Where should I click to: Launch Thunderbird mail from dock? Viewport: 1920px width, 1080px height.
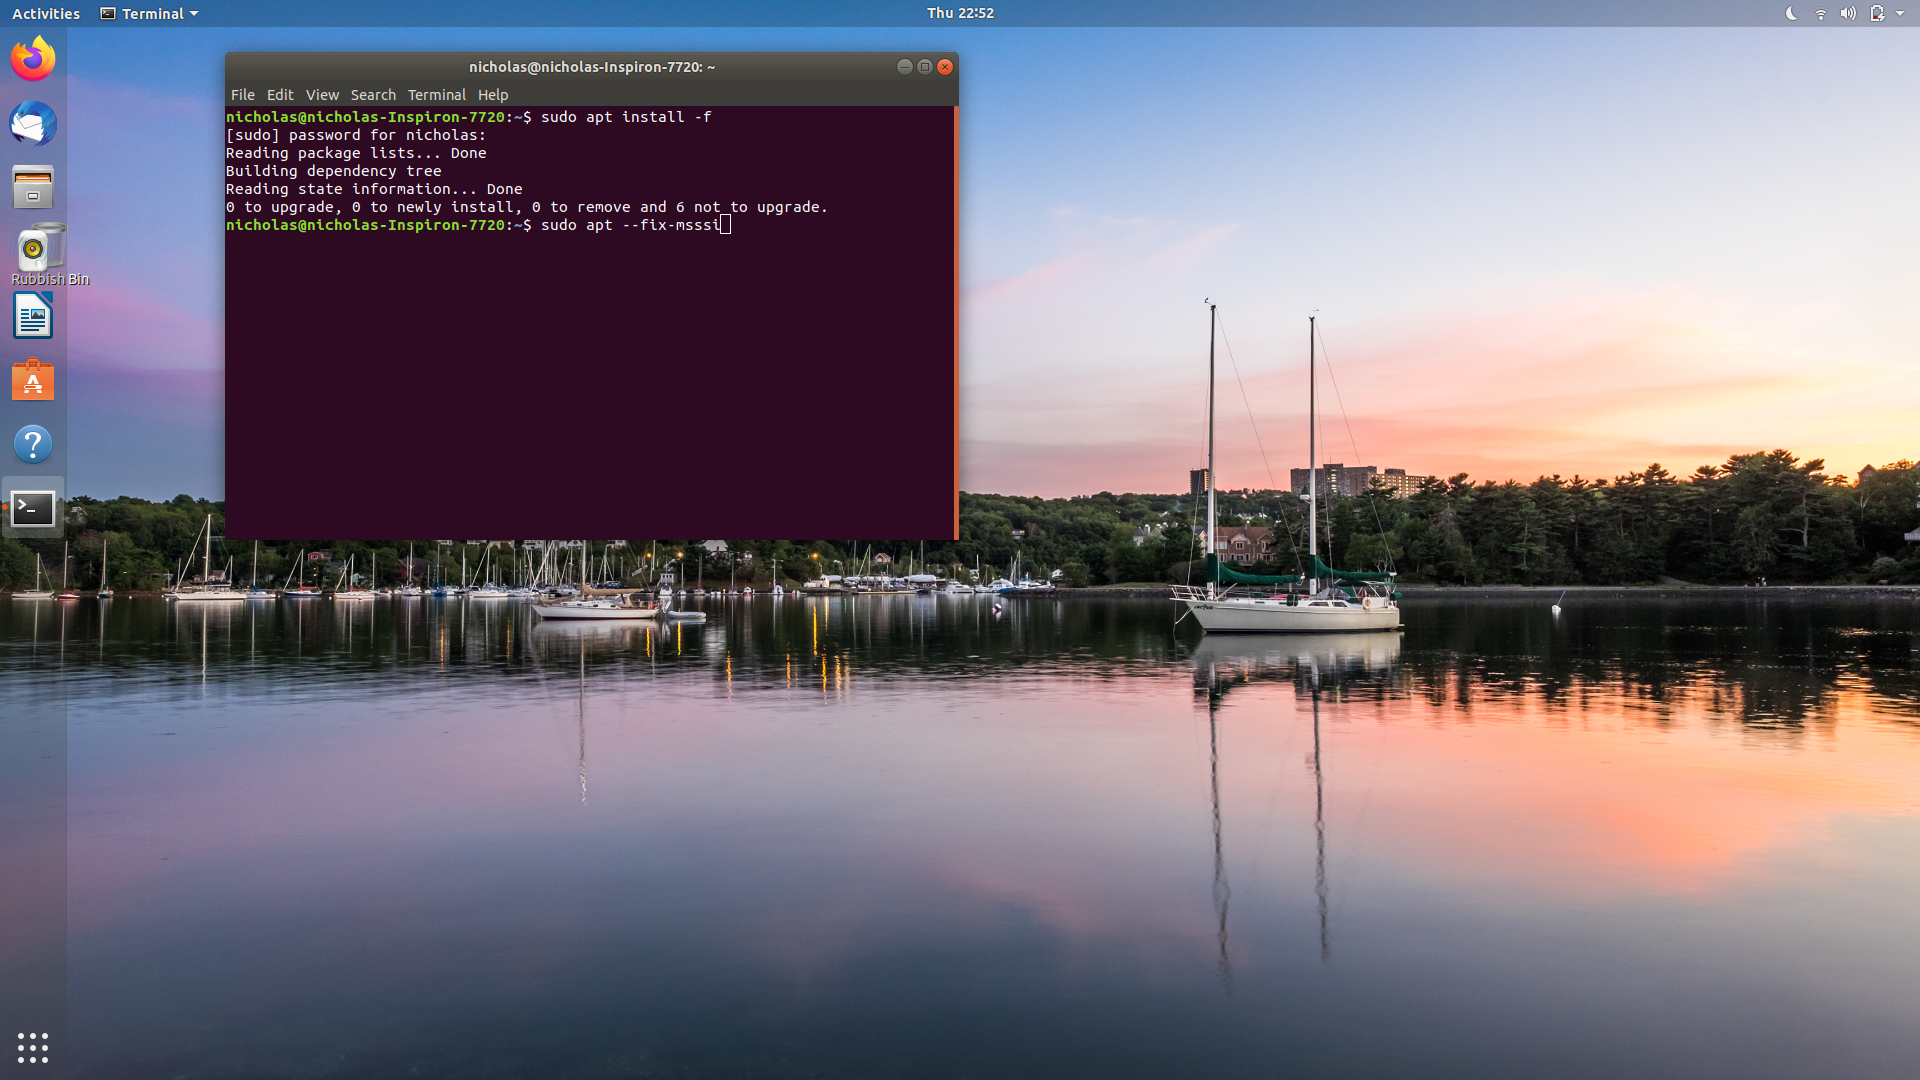(33, 124)
